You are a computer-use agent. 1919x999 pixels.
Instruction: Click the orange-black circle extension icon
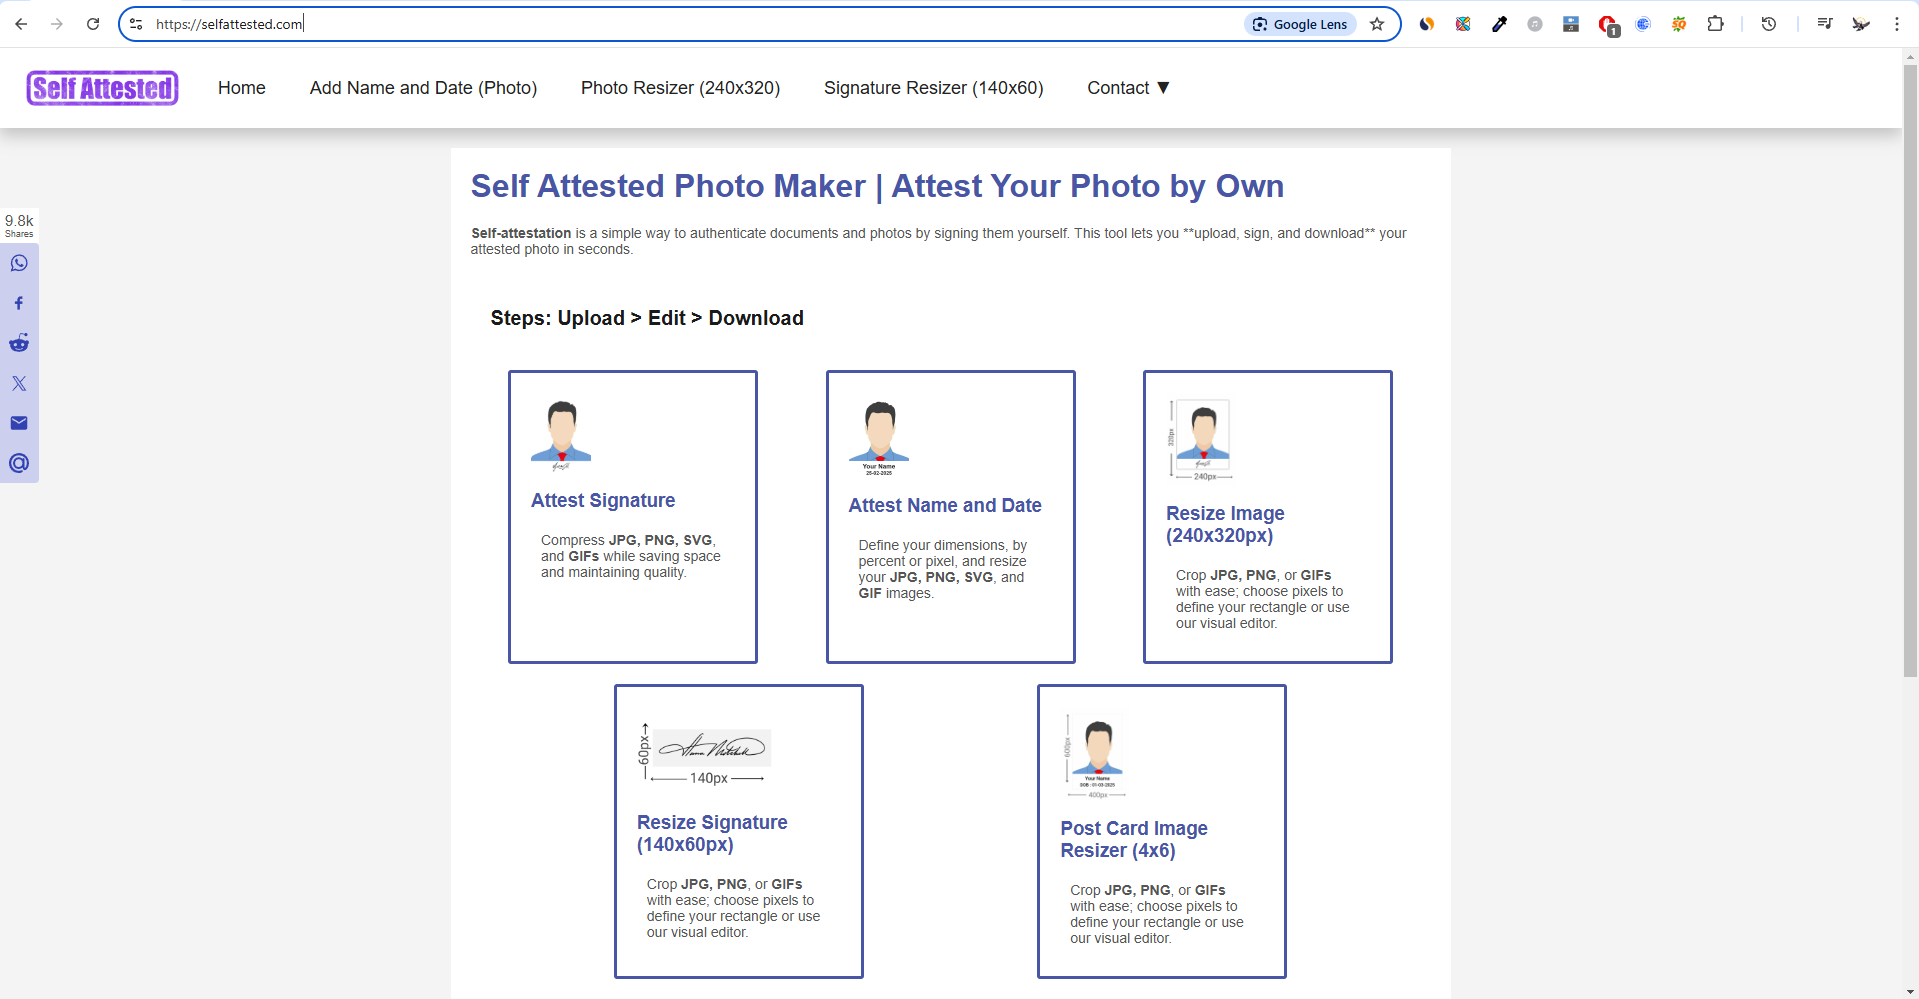tap(1427, 24)
